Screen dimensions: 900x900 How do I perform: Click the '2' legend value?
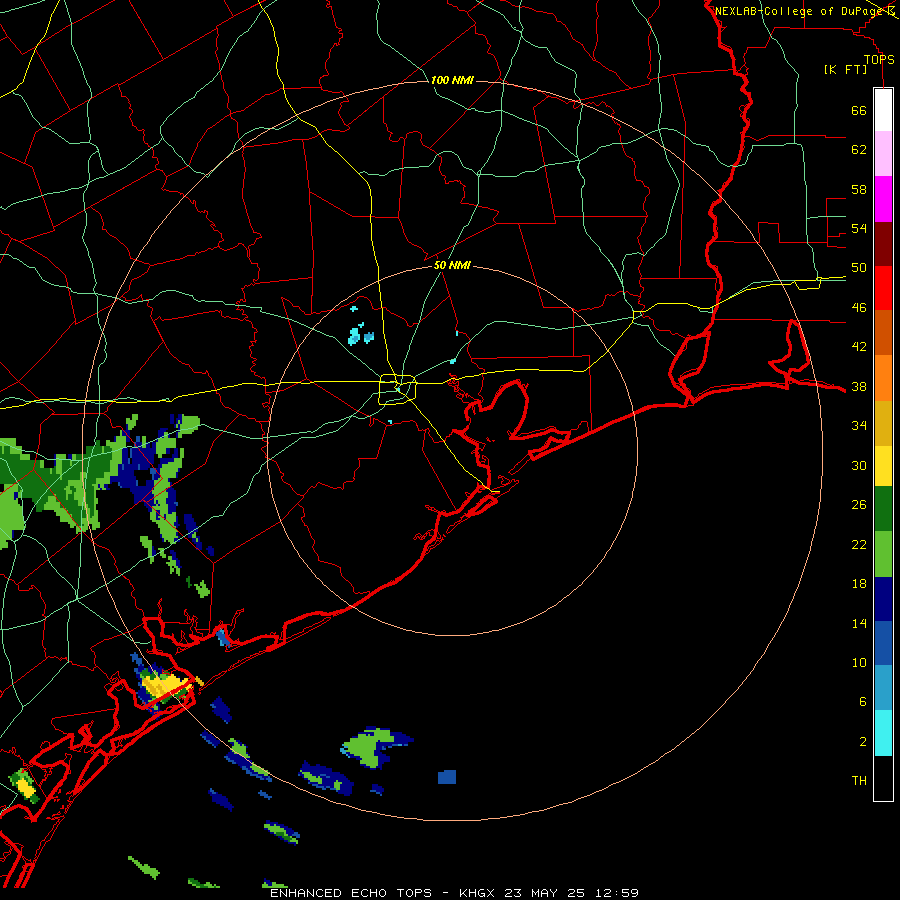(863, 742)
